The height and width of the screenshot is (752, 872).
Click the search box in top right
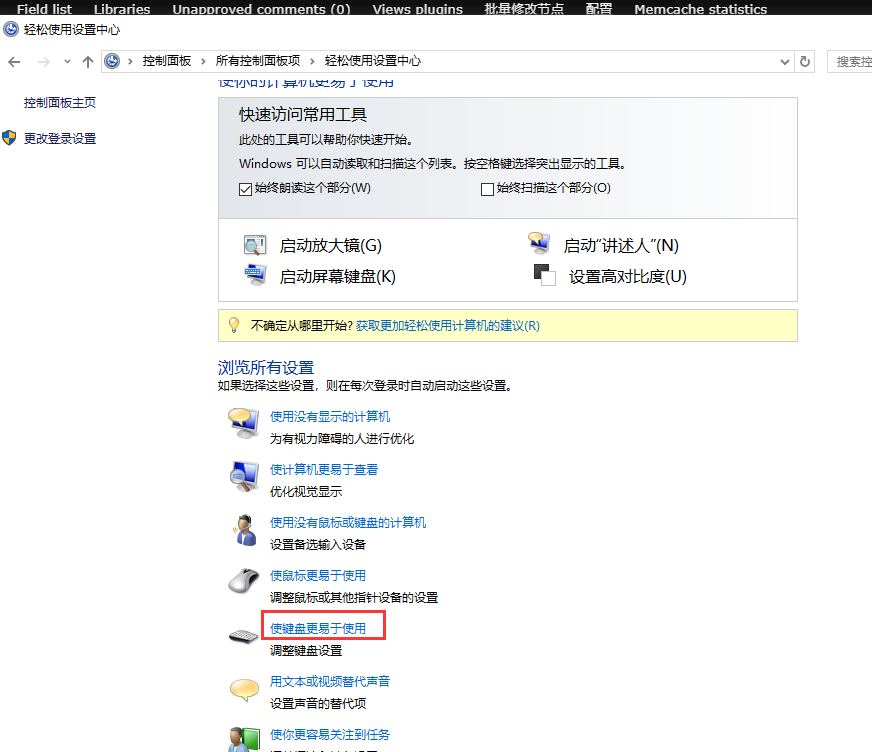tap(850, 62)
